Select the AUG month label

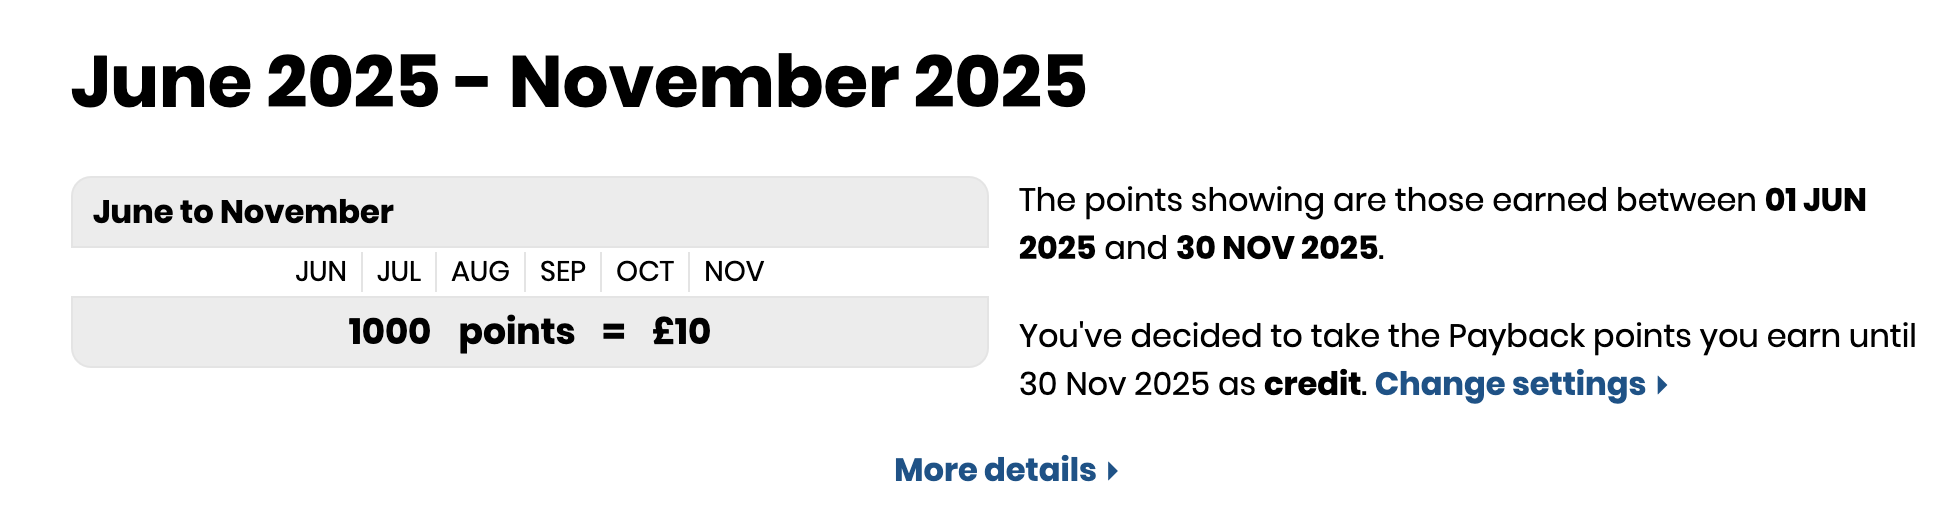click(480, 272)
